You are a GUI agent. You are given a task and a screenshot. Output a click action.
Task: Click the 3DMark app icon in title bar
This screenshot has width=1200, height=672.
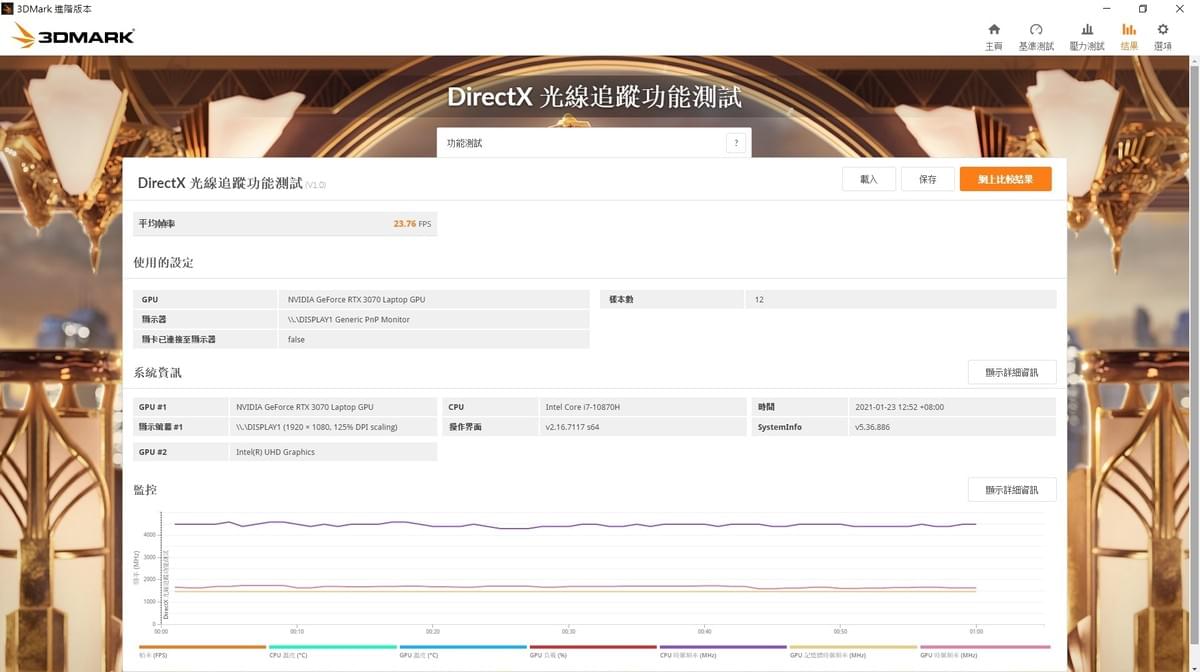tap(8, 8)
